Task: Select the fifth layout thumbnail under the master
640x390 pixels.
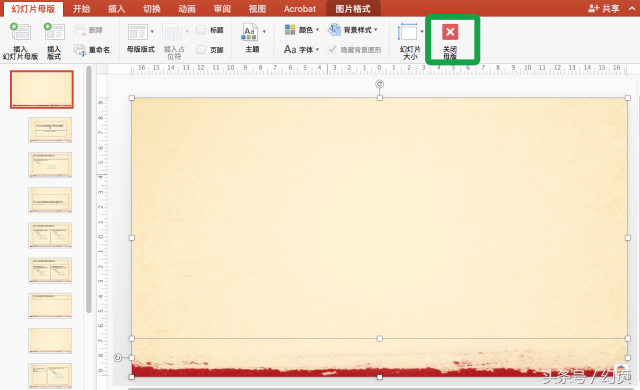Action: 50,270
